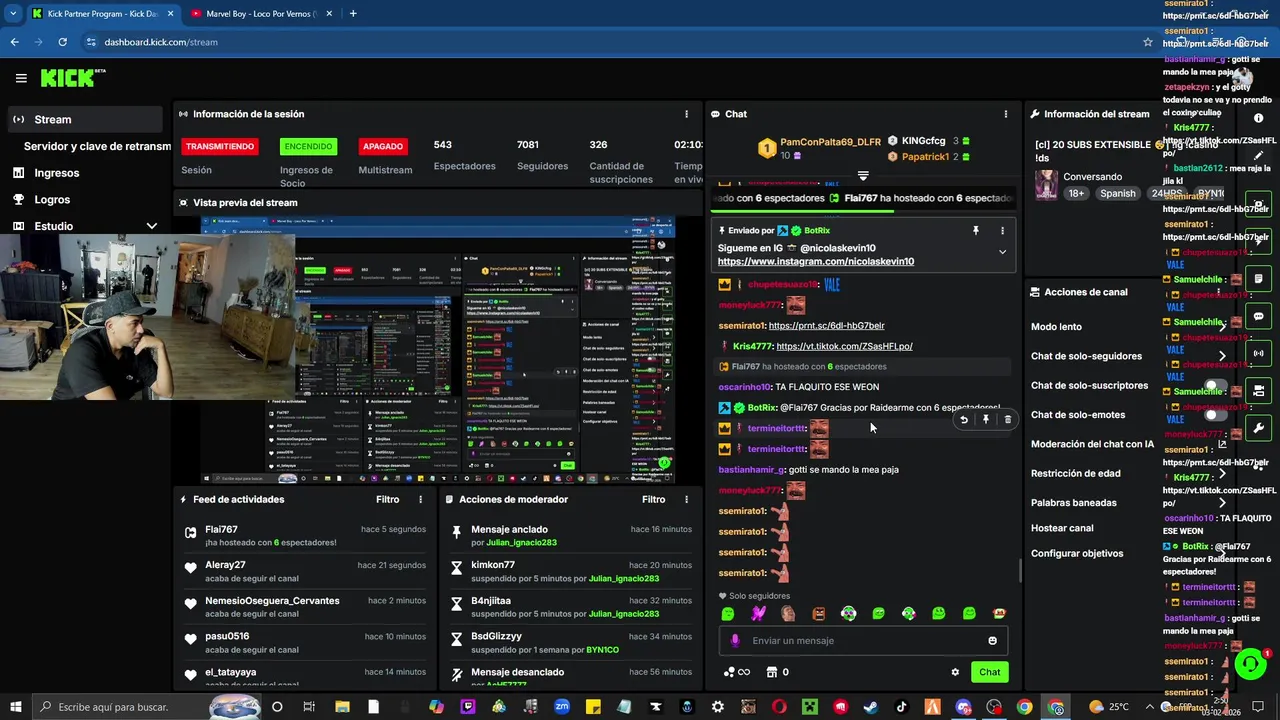Collapse the pinned BotRix message
Viewport: 1280px width, 720px height.
pyautogui.click(x=1002, y=252)
